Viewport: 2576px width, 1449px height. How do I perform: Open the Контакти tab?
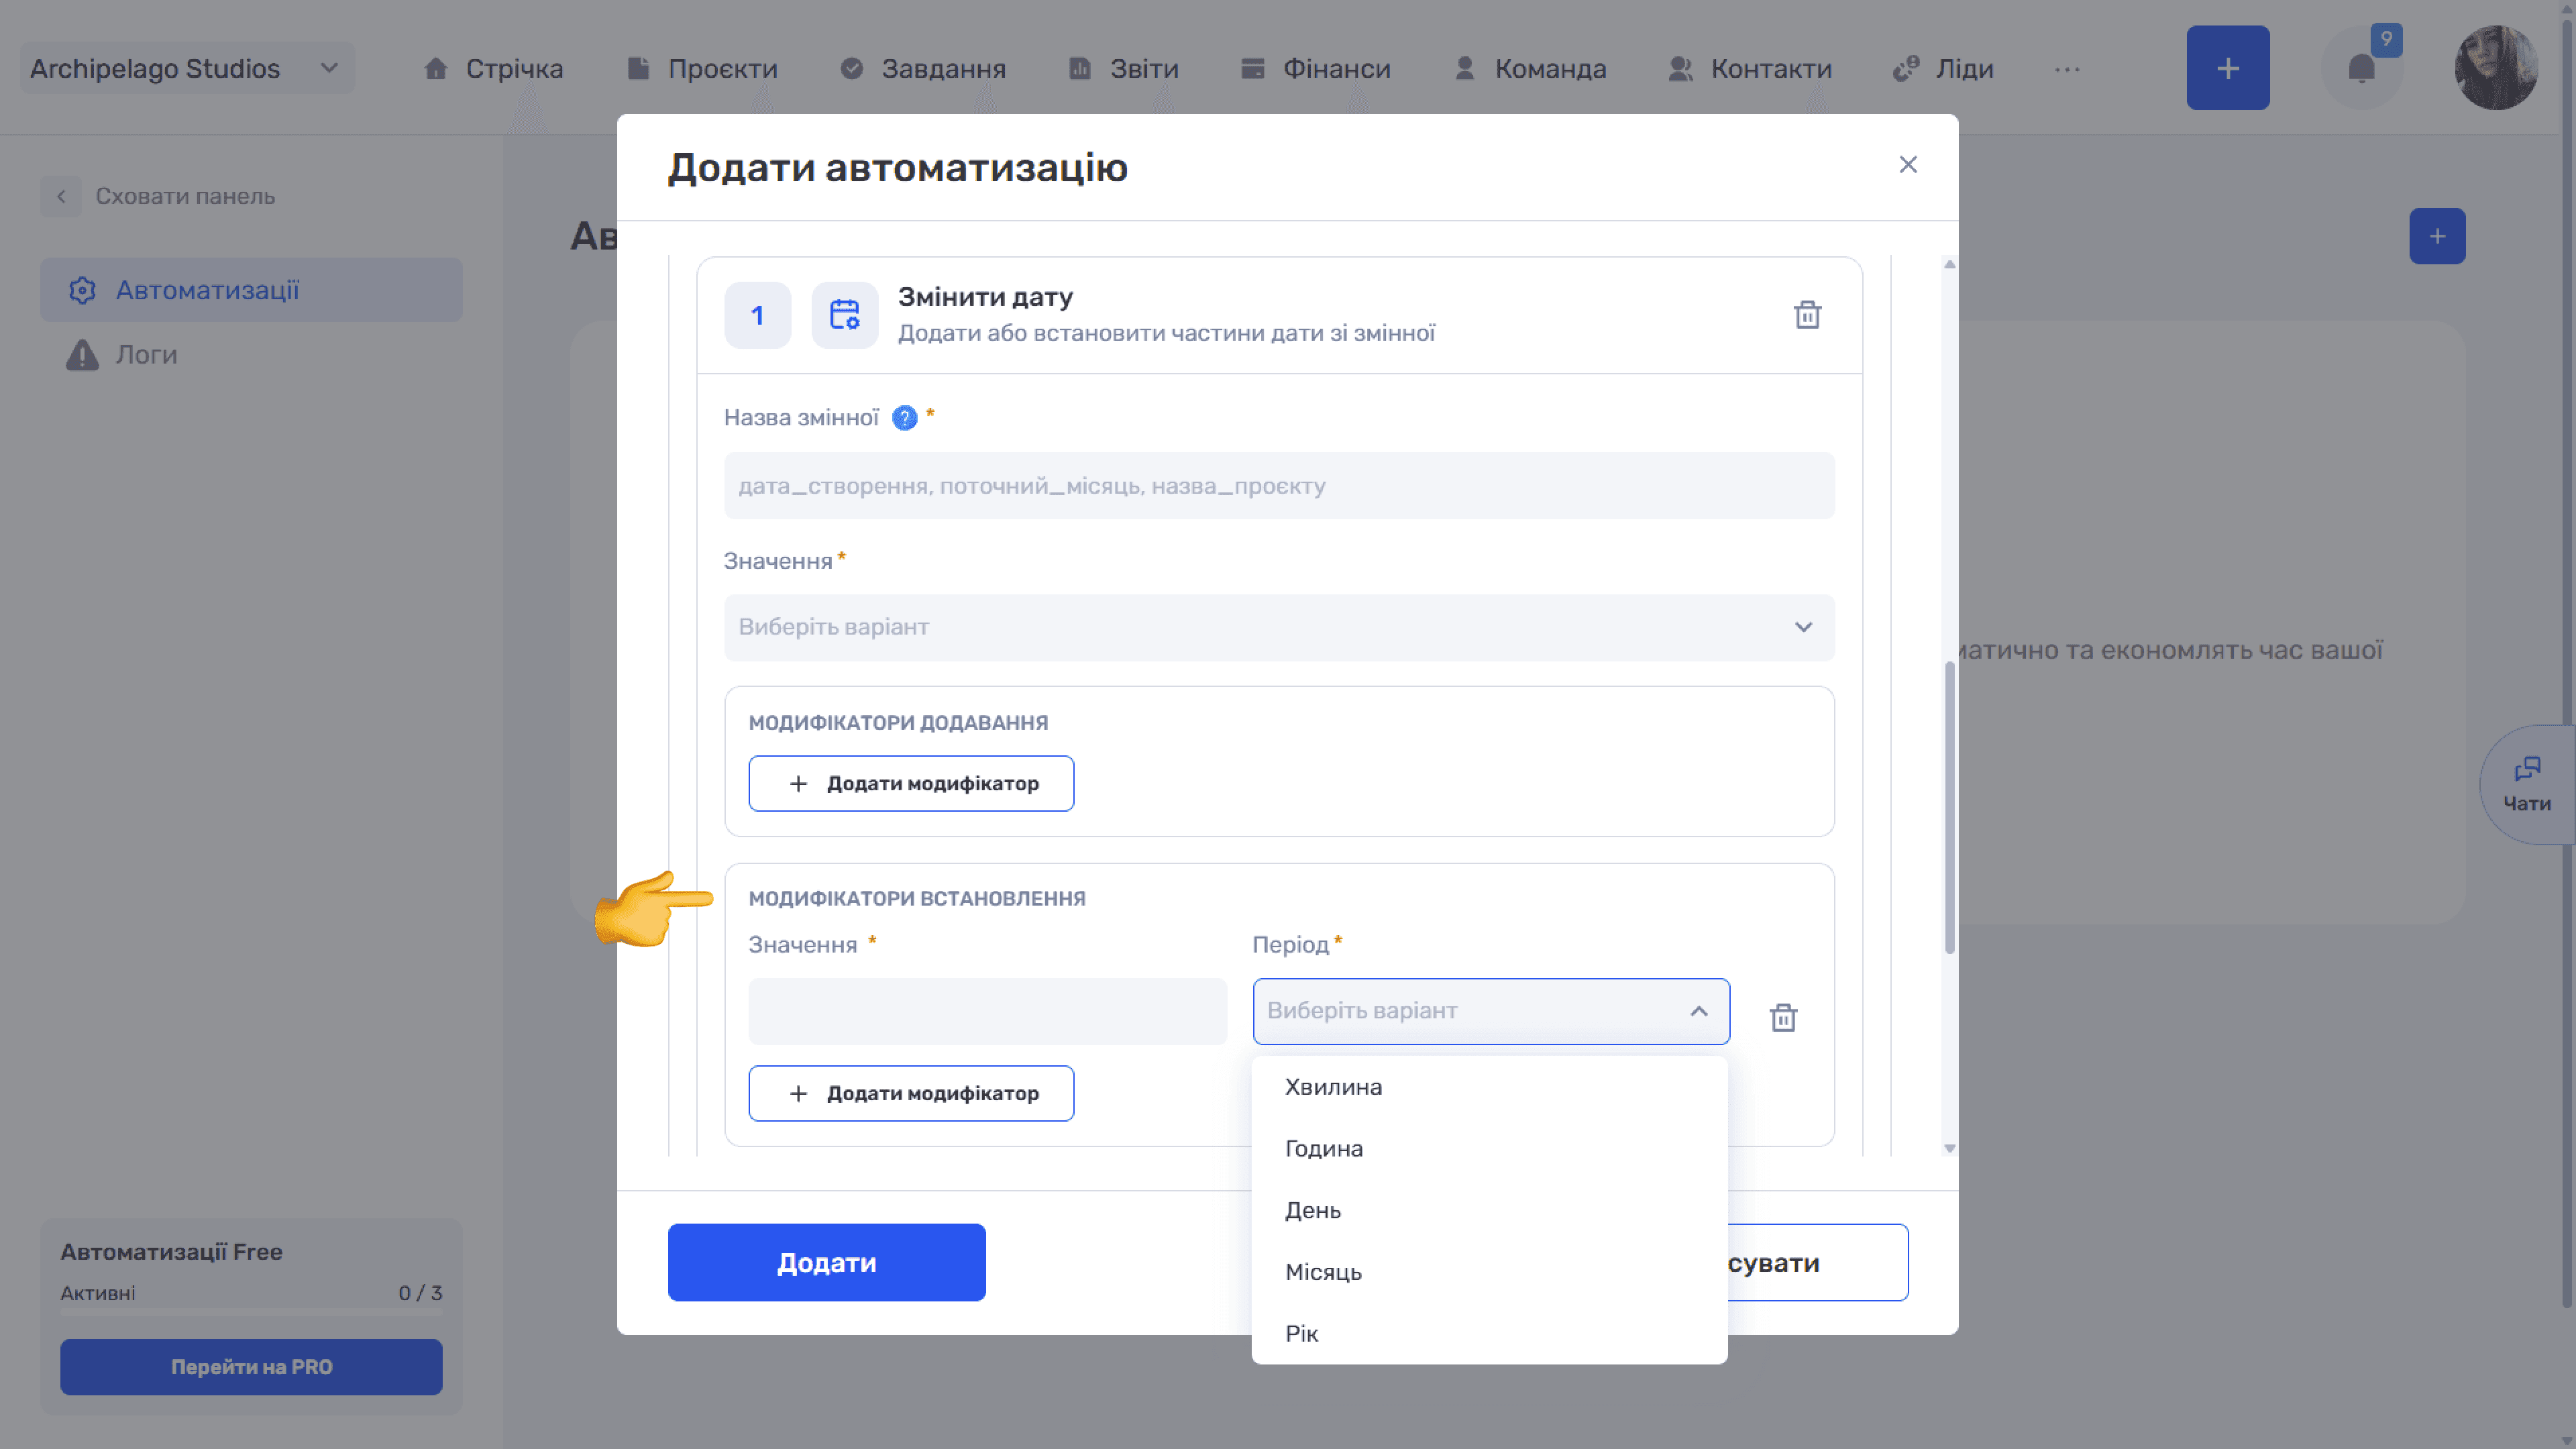pos(1750,68)
